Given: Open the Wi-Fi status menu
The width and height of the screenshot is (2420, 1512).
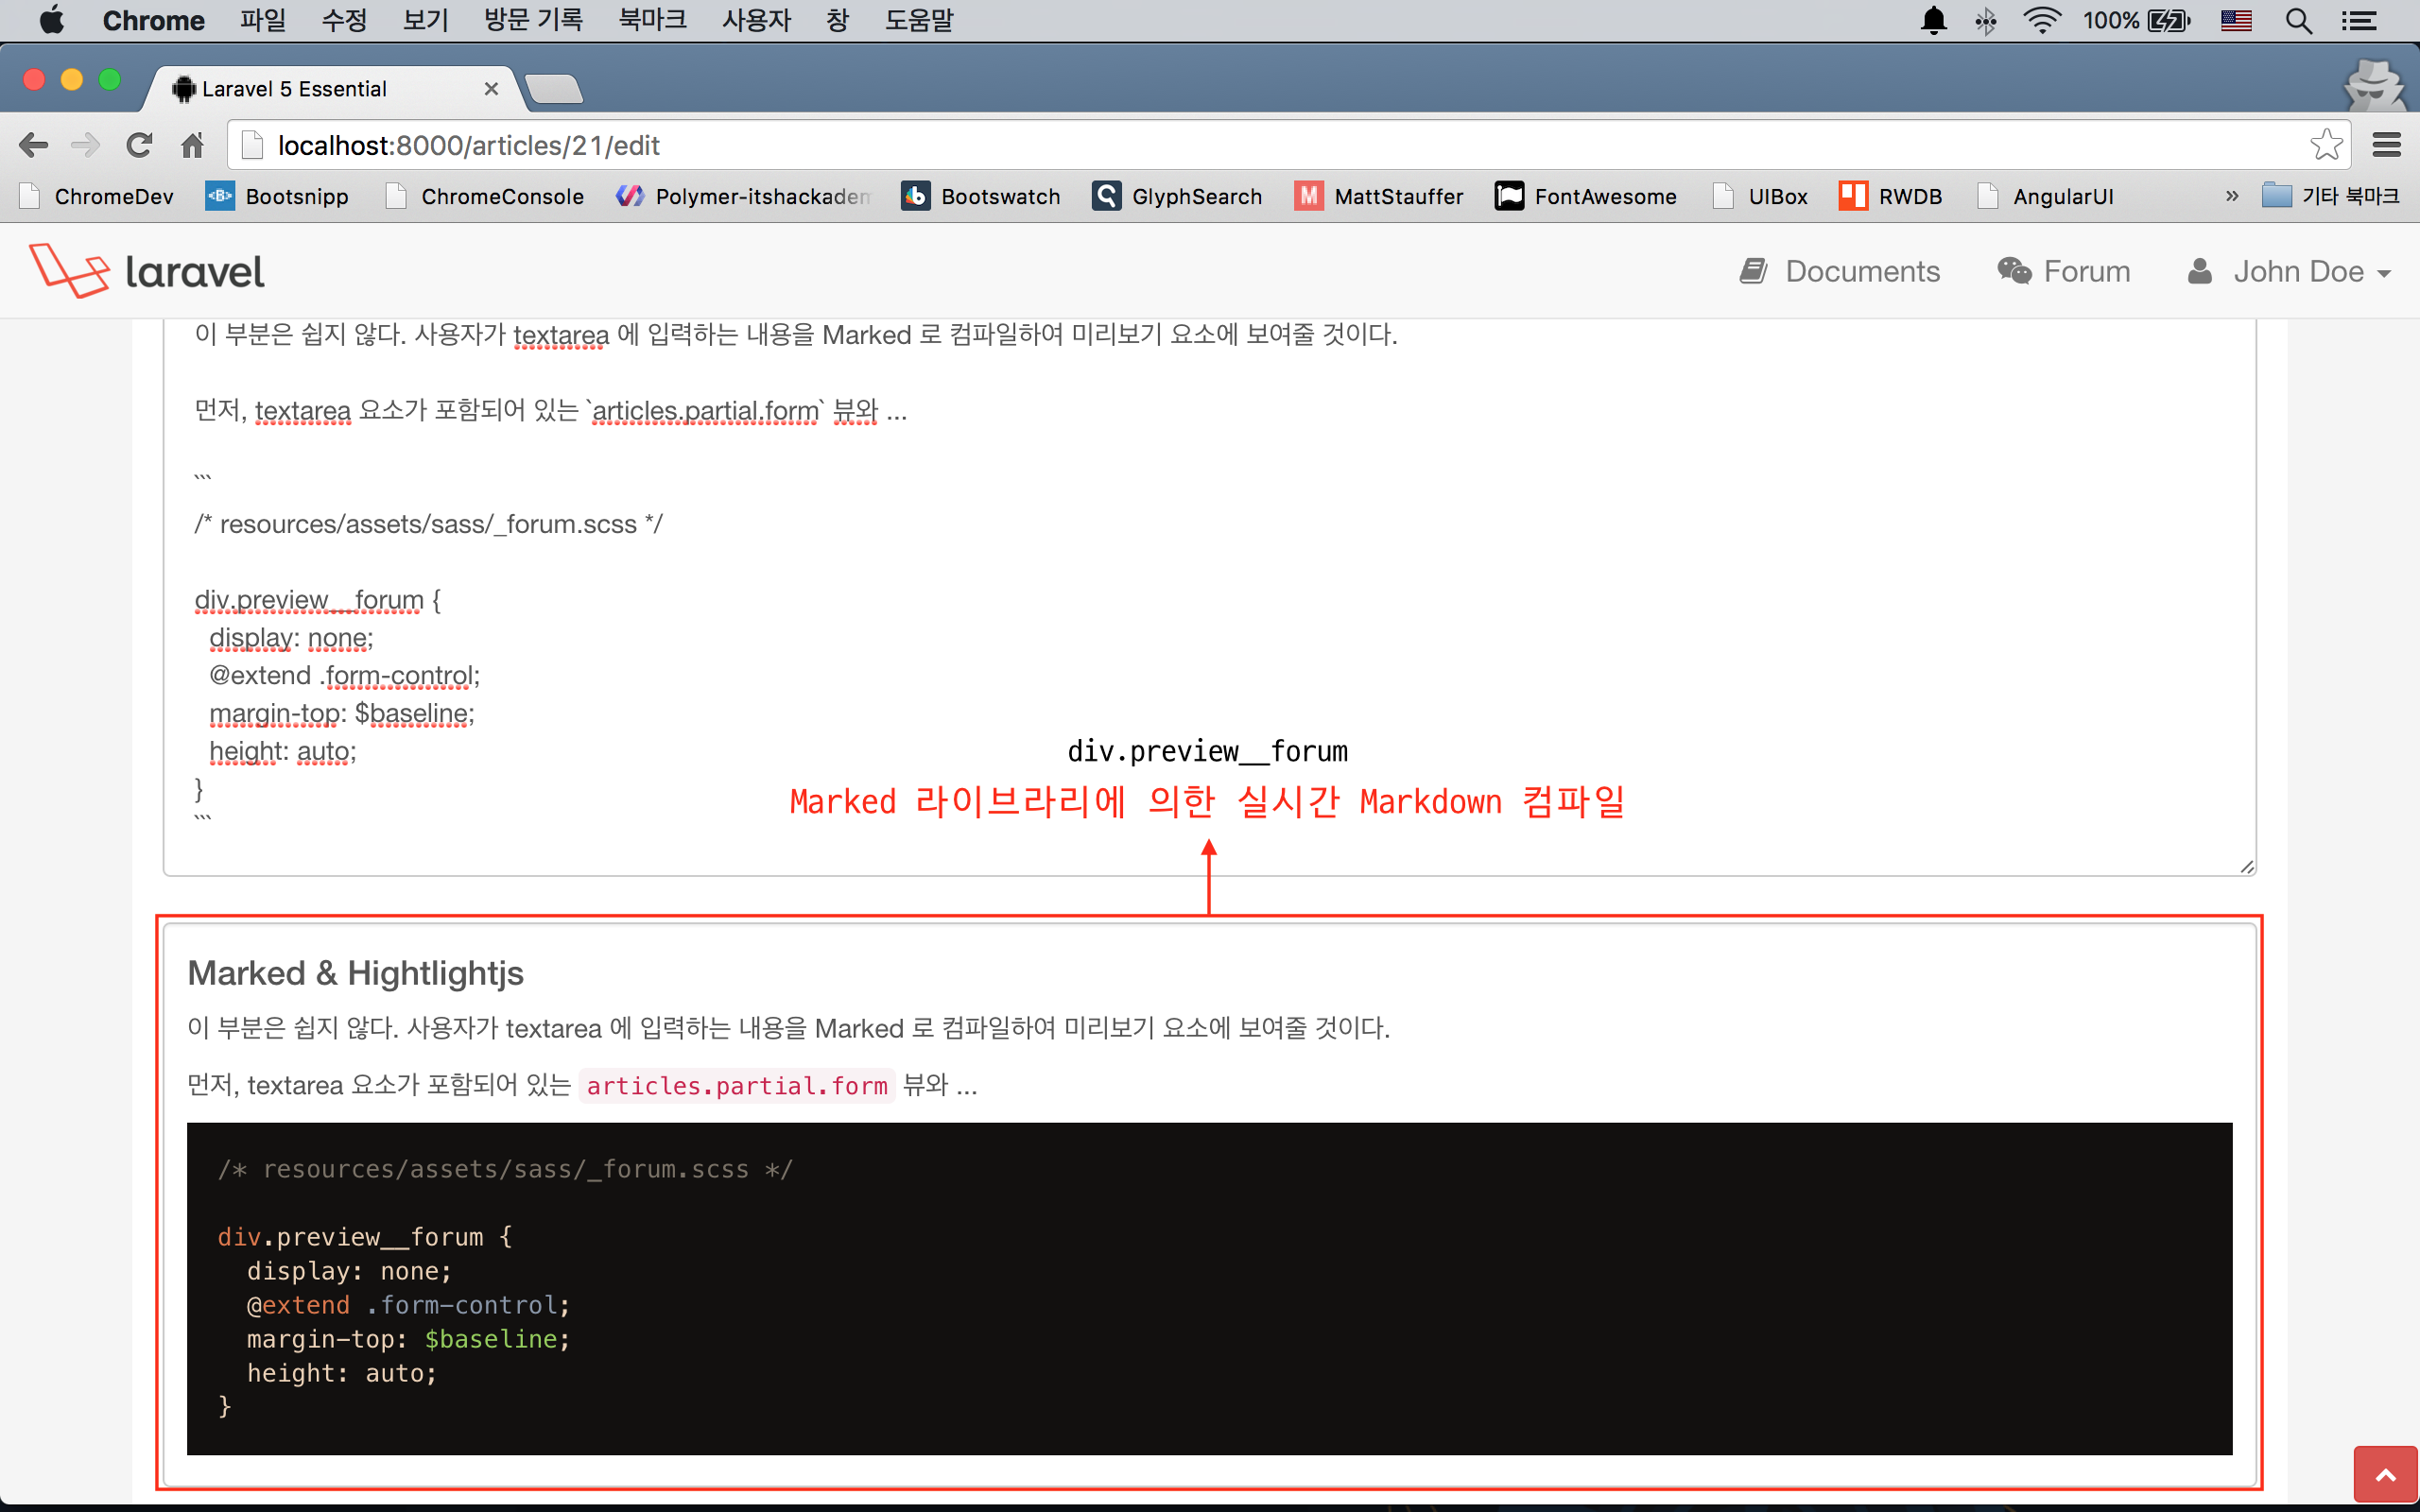Looking at the screenshot, I should (x=2041, y=20).
